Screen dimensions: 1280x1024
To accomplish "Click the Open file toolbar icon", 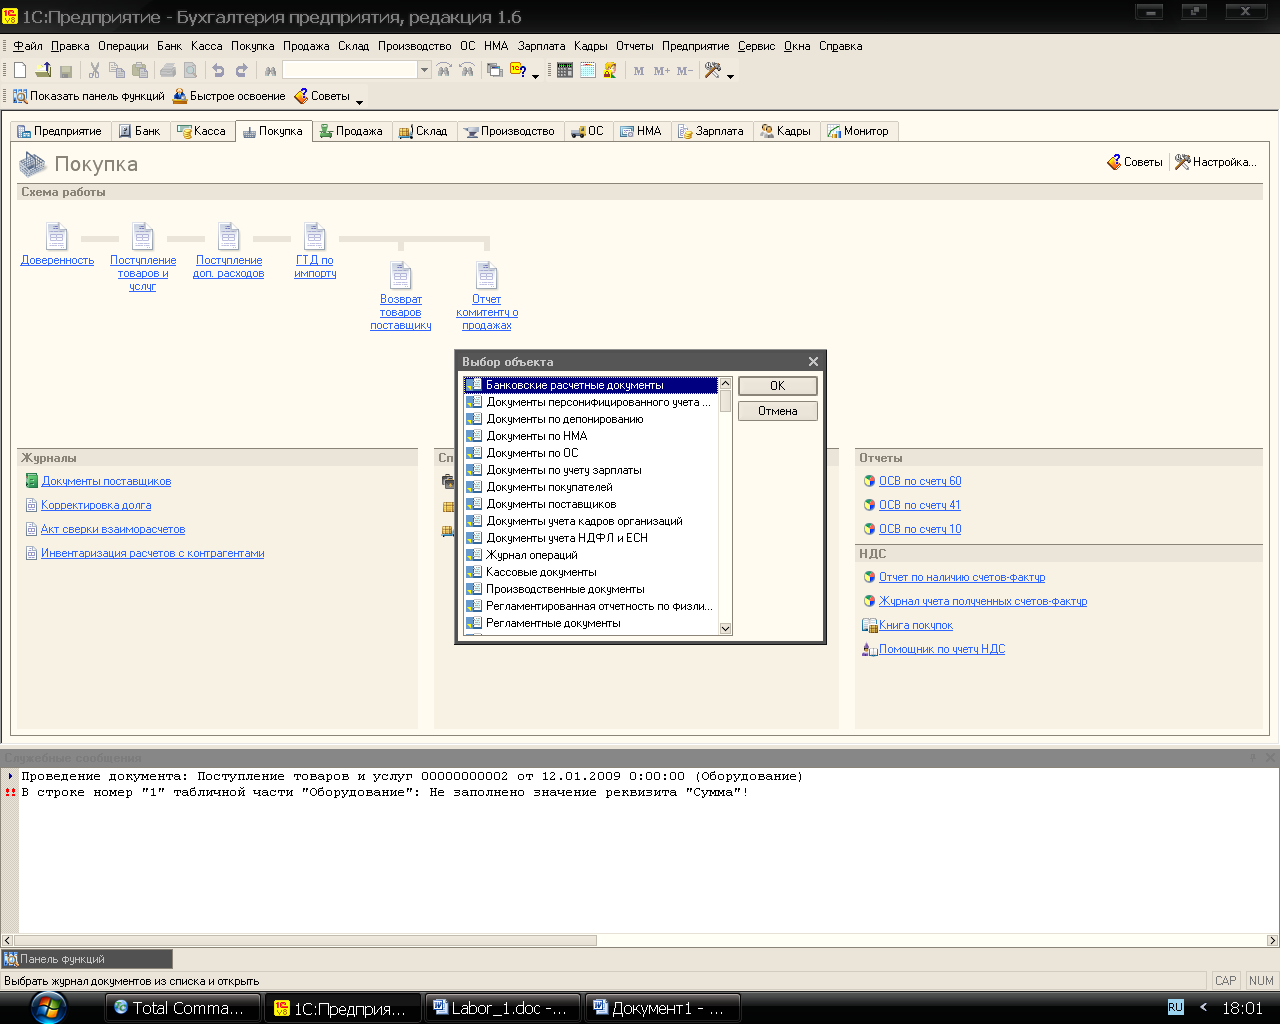I will [43, 70].
